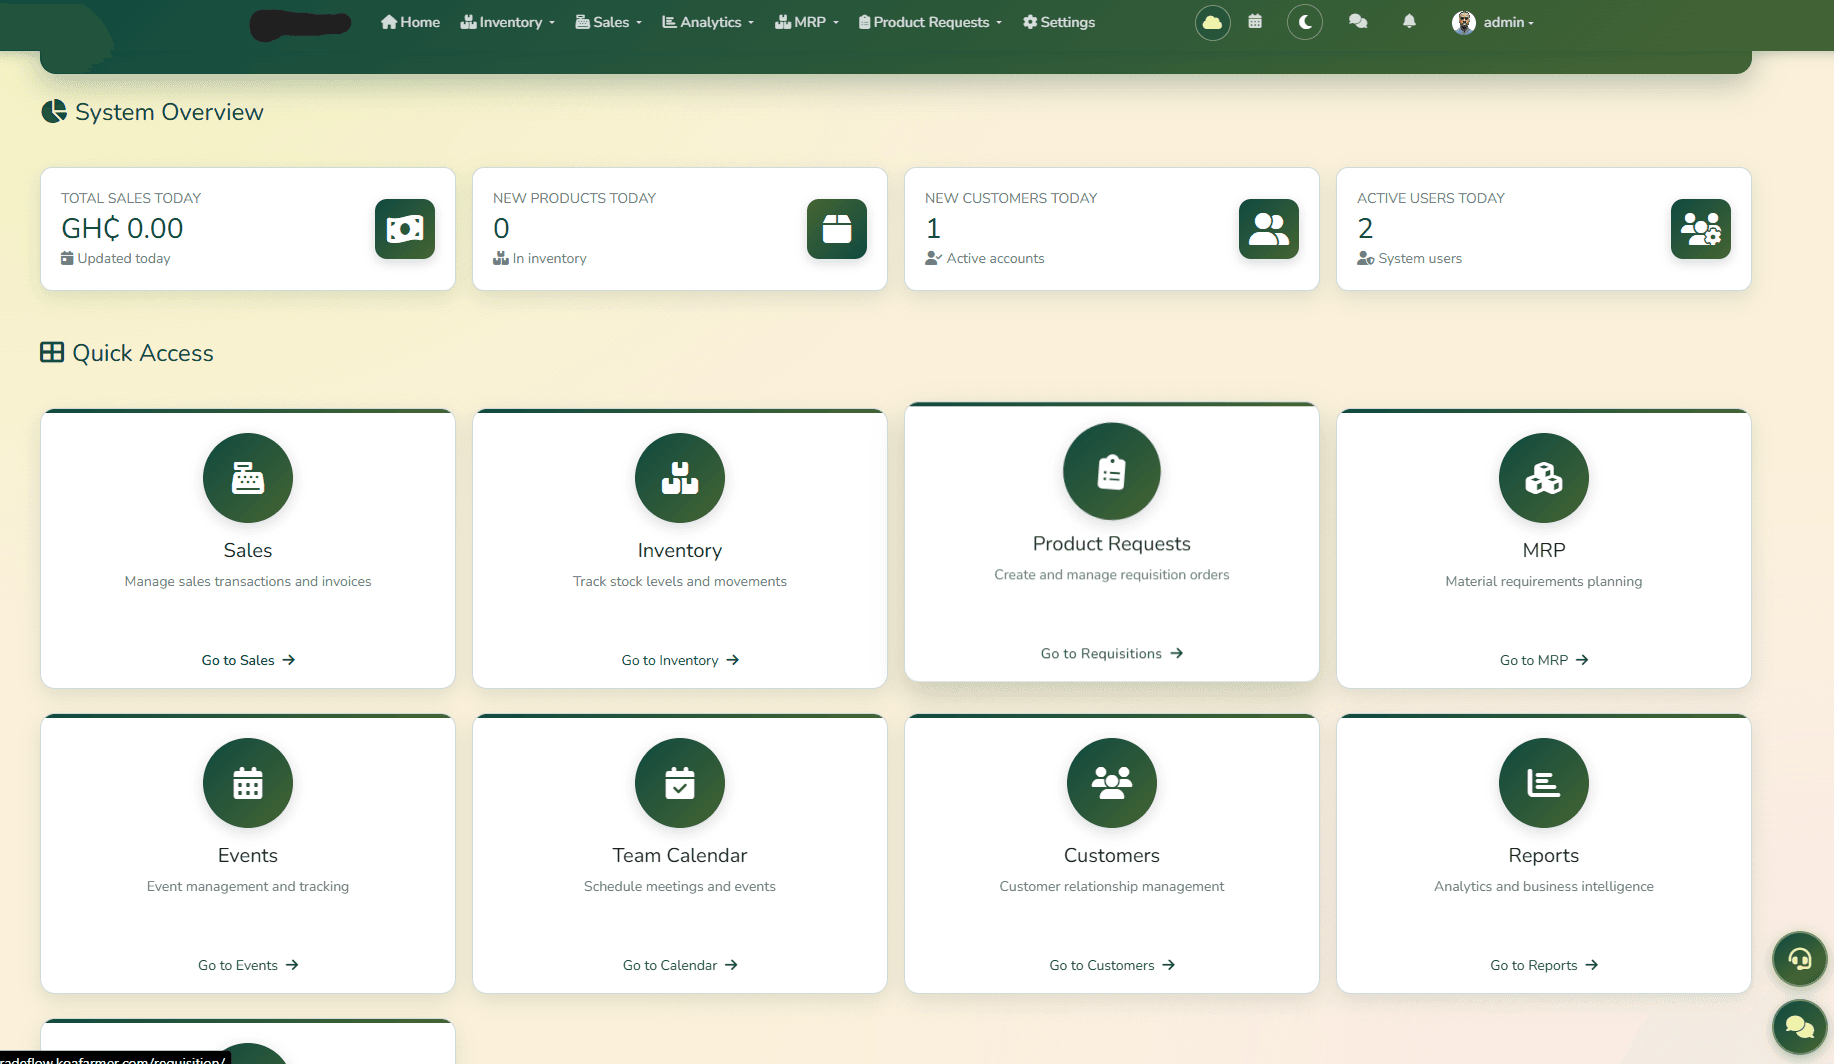
Task: Follow the Go to Requisitions link
Action: (x=1112, y=653)
